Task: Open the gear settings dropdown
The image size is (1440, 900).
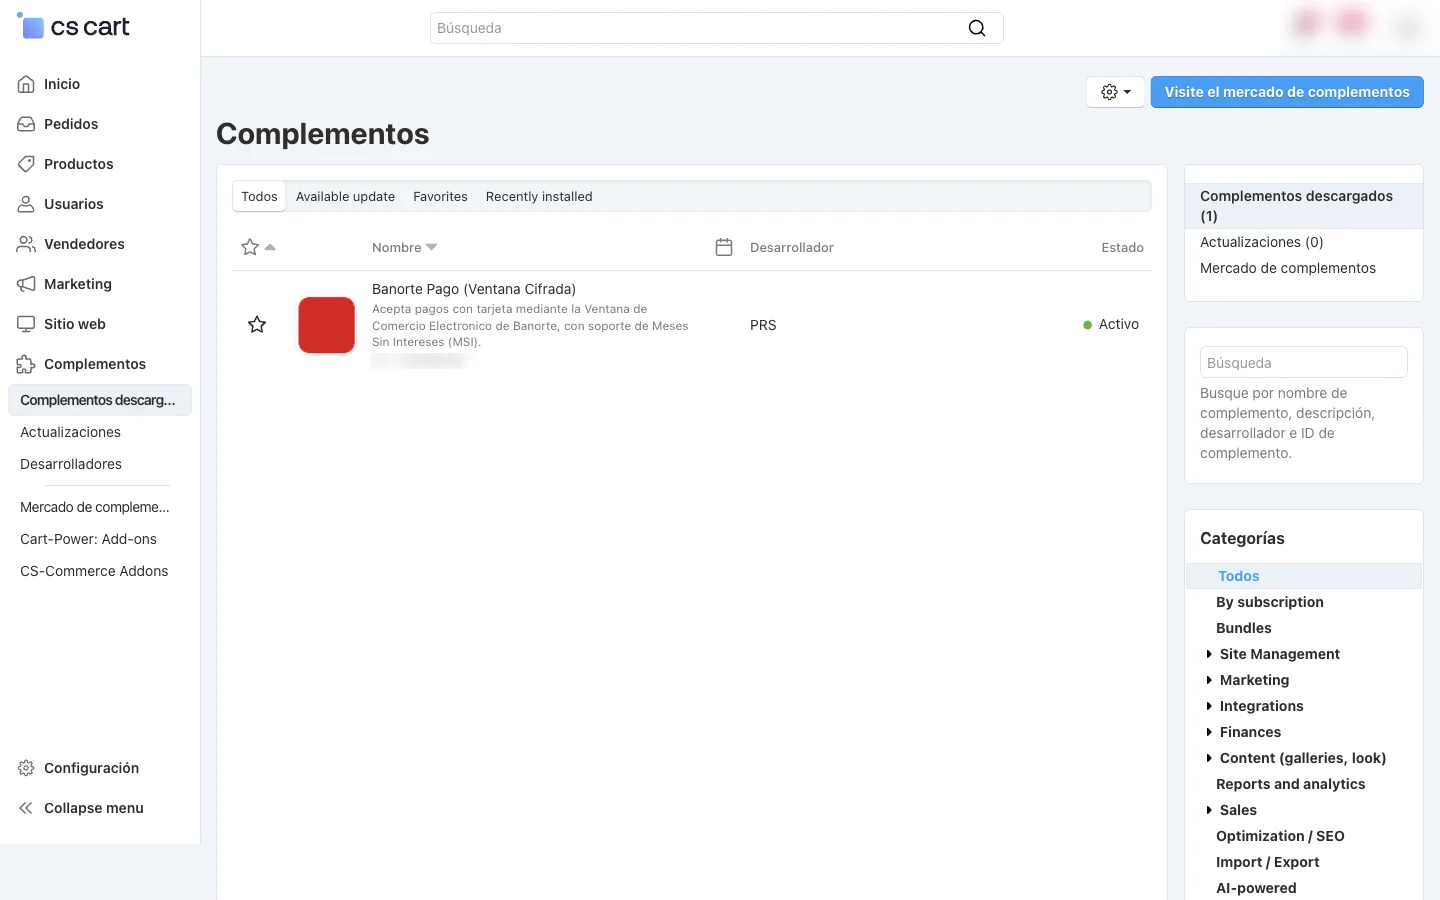Action: (1115, 92)
